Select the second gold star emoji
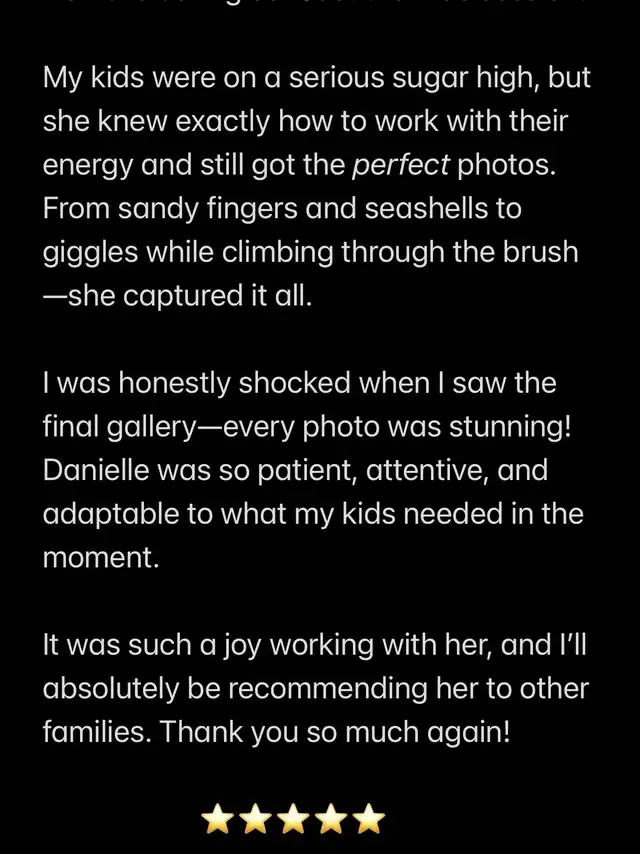The width and height of the screenshot is (640, 854). coord(255,818)
